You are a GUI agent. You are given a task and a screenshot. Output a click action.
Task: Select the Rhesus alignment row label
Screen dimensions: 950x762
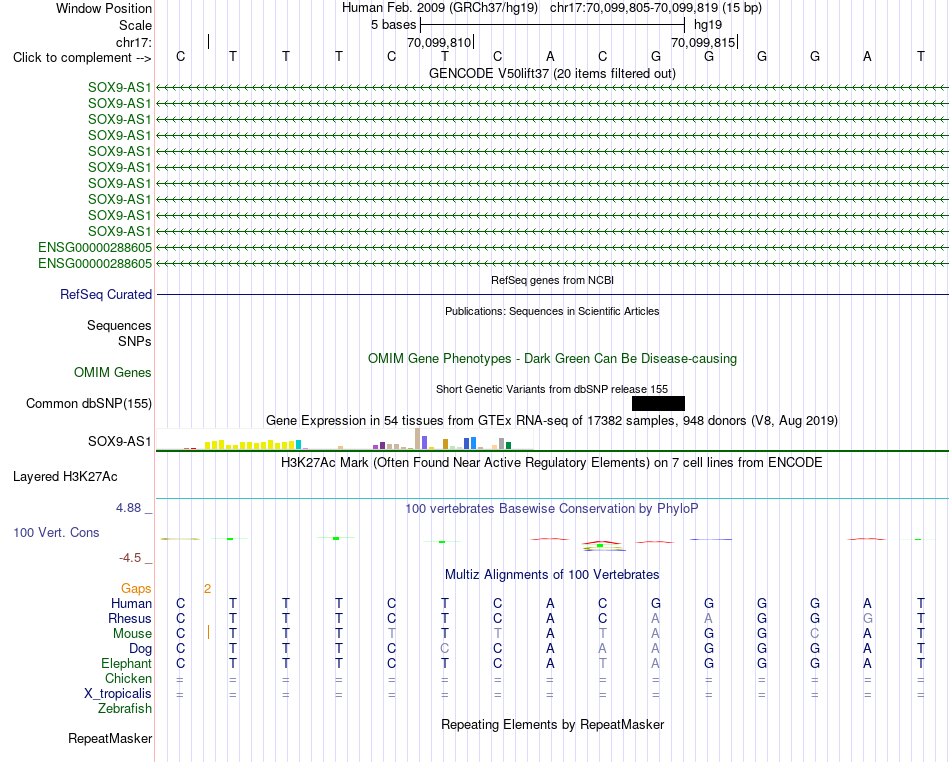tap(130, 618)
